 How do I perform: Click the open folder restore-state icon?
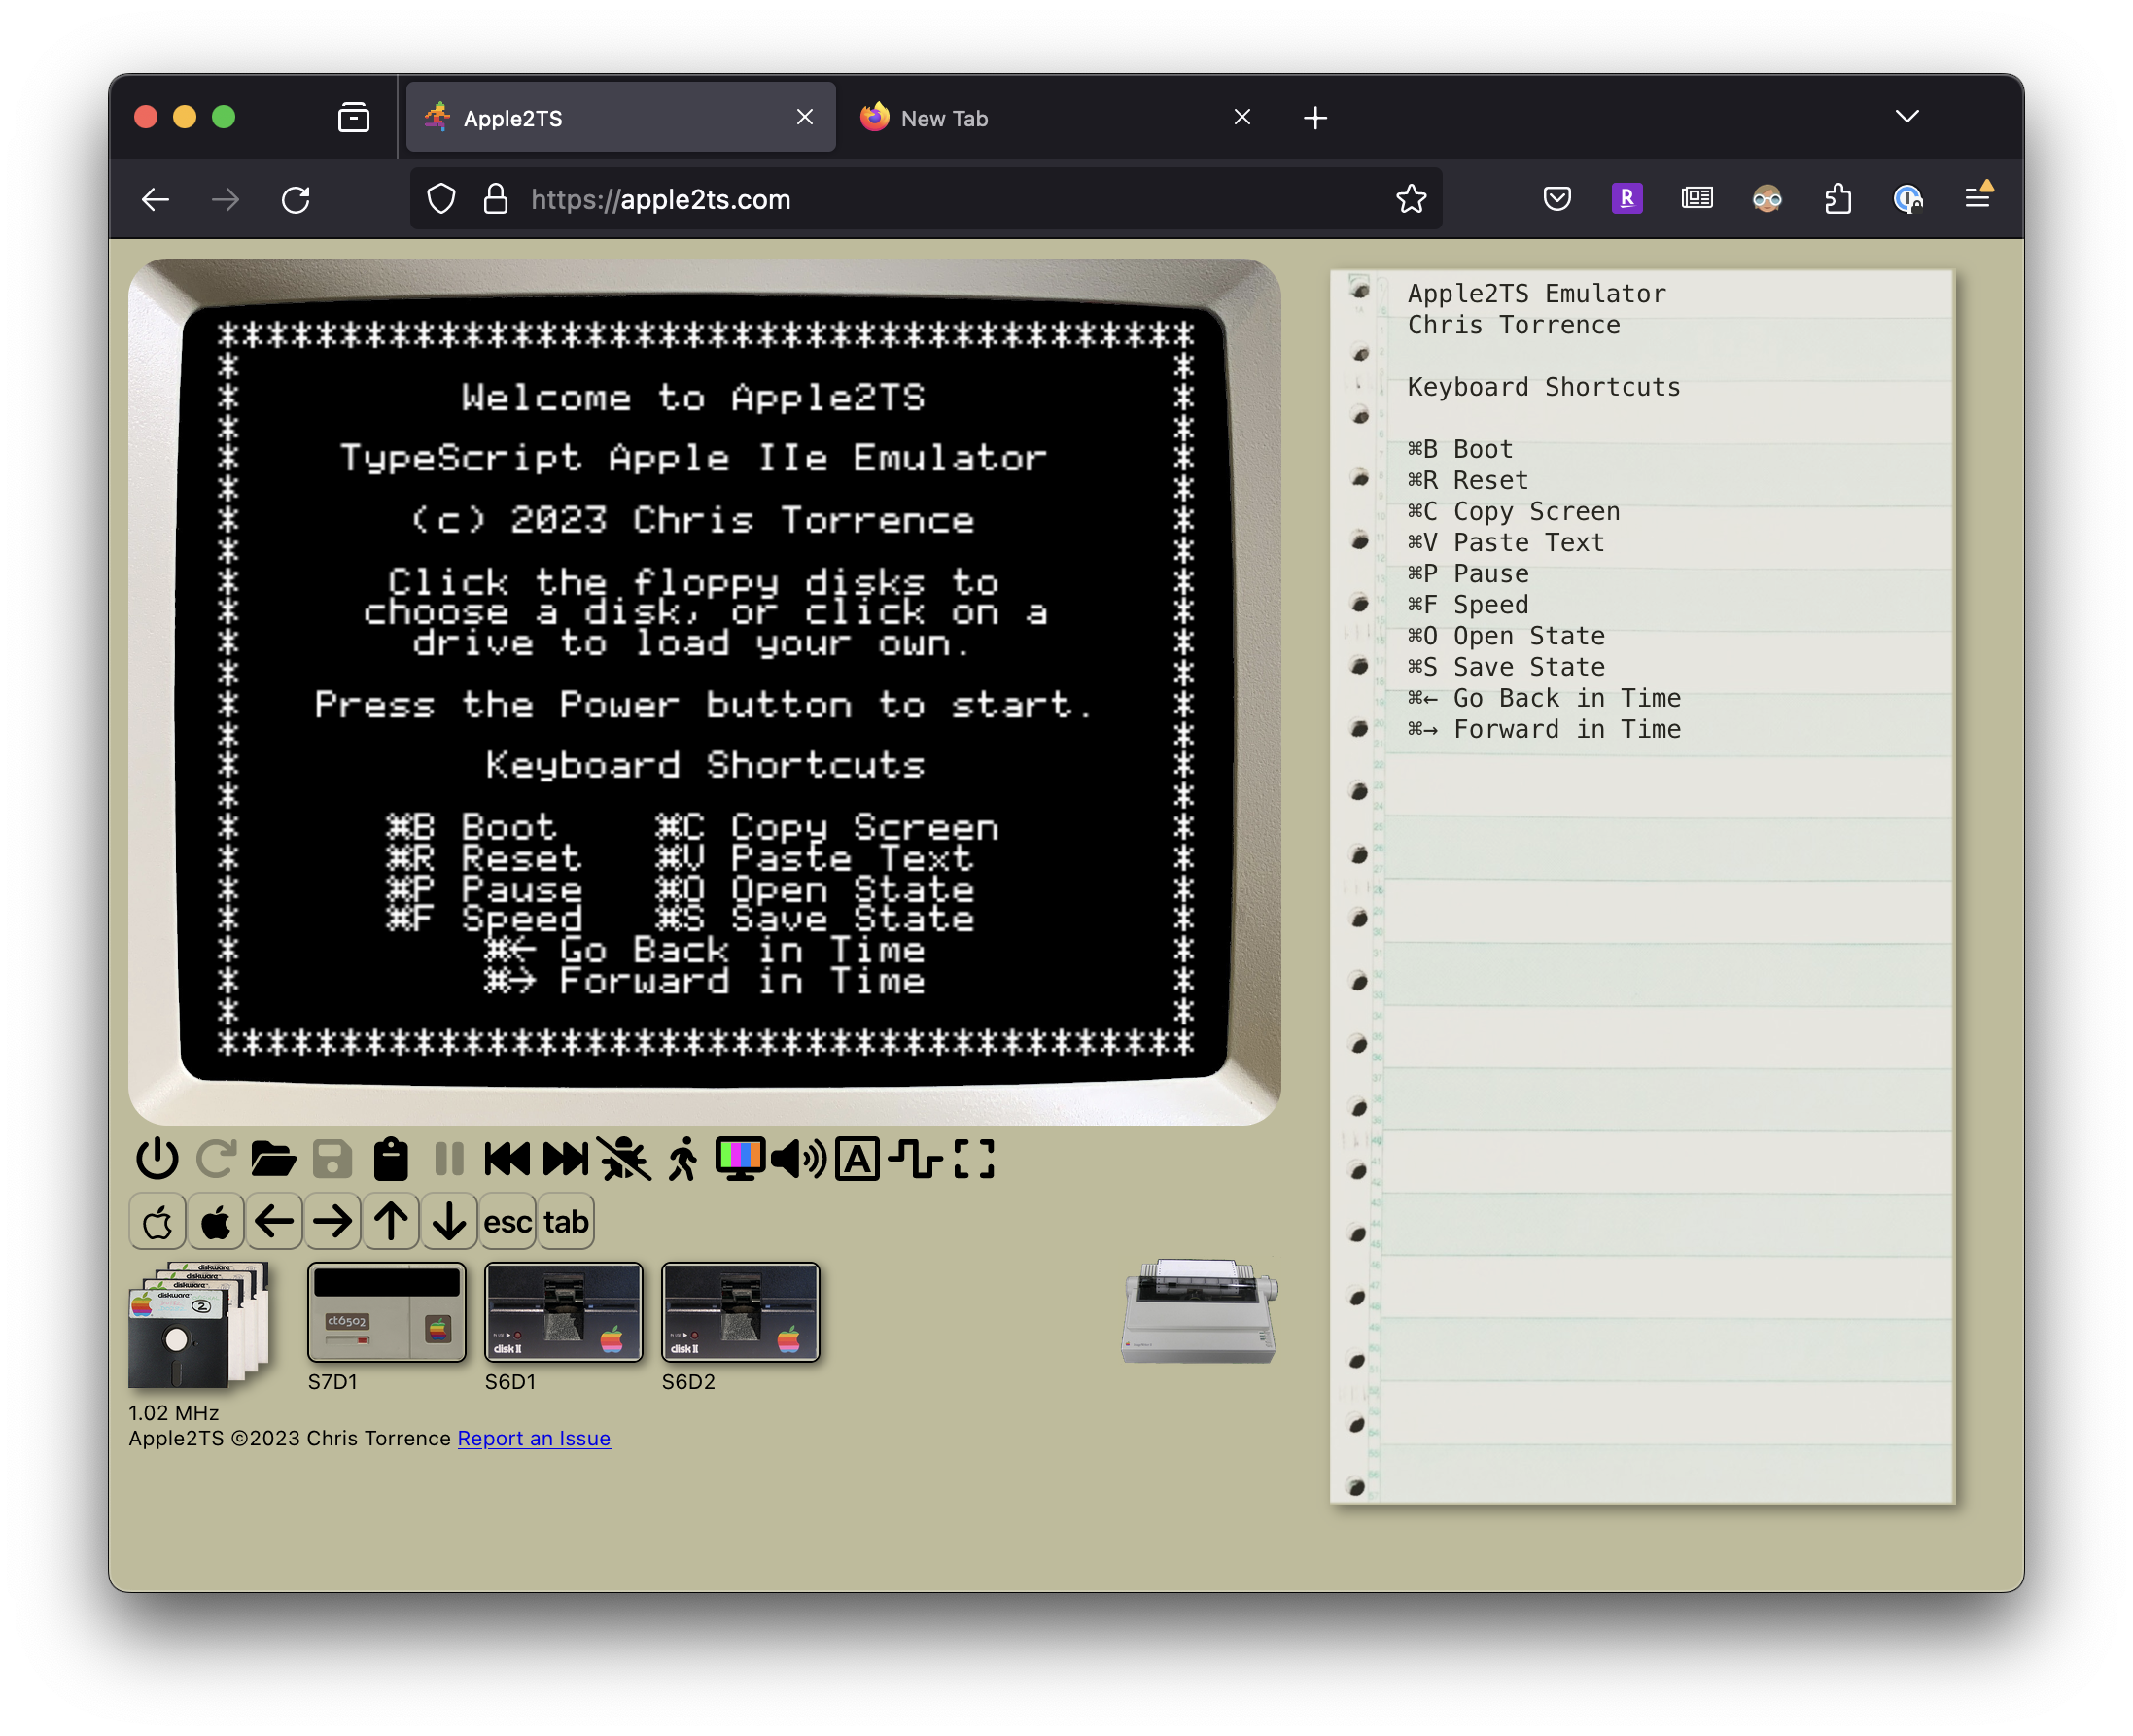pos(273,1160)
